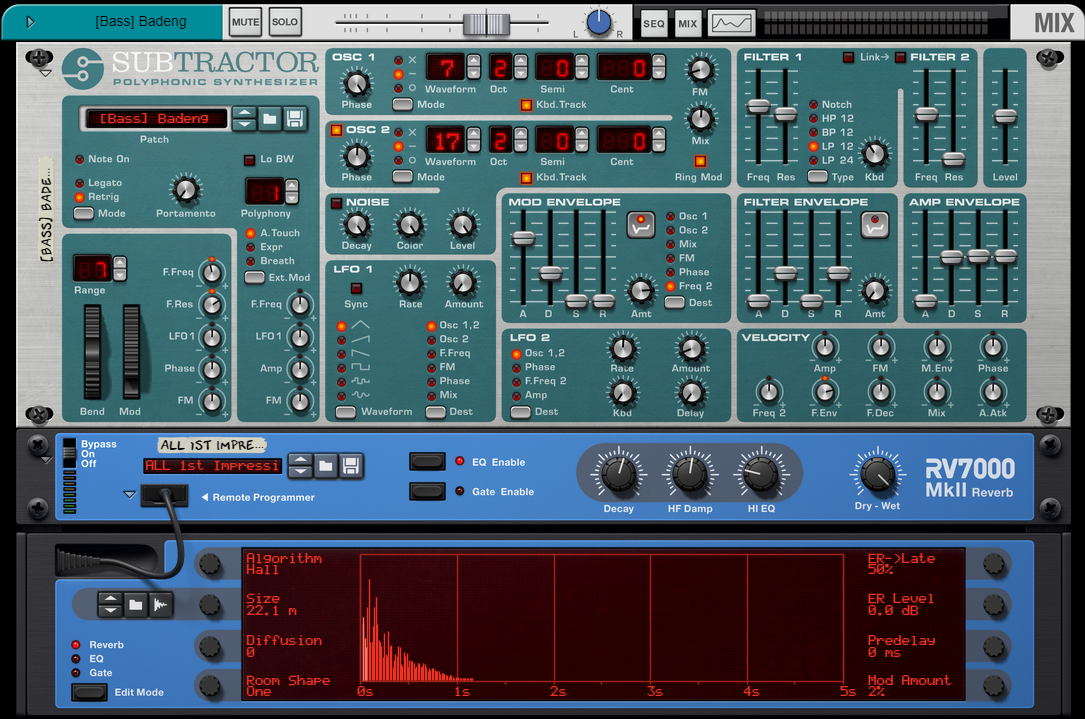Toggle the Filter Envelope invert button
This screenshot has height=719, width=1085.
point(875,225)
